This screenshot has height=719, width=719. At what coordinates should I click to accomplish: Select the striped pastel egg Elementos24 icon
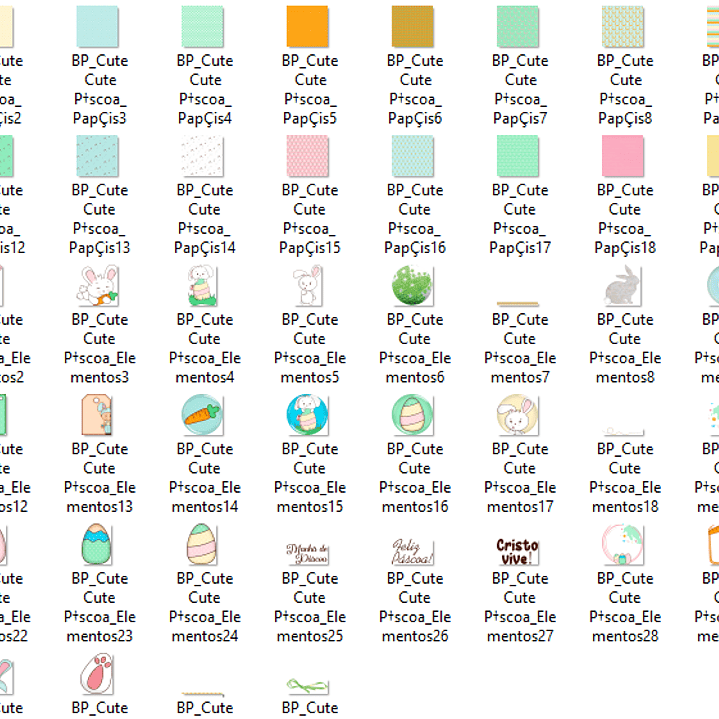[x=204, y=545]
